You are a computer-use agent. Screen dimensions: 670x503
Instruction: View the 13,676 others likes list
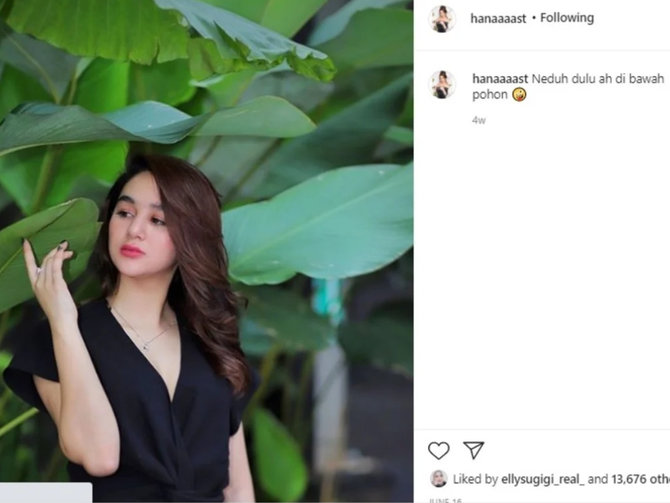coord(641,479)
